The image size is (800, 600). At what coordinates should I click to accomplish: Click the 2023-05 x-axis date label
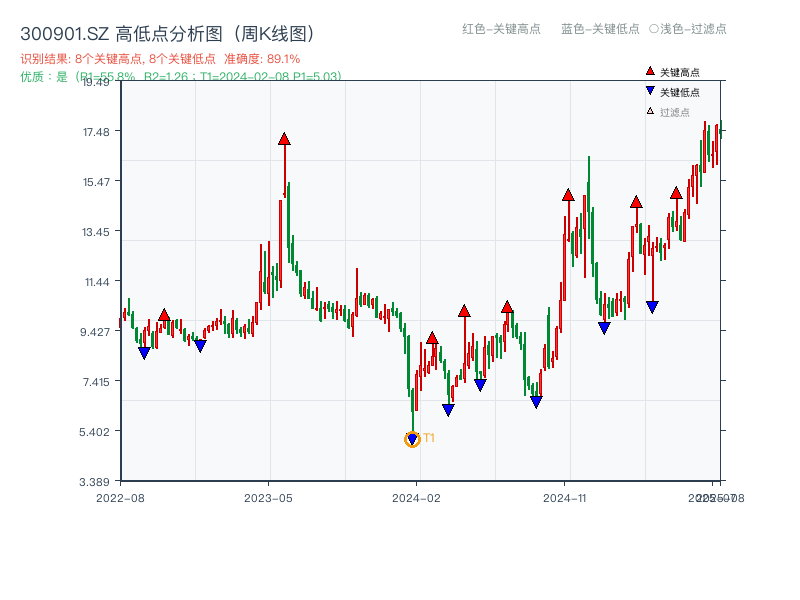[x=268, y=498]
